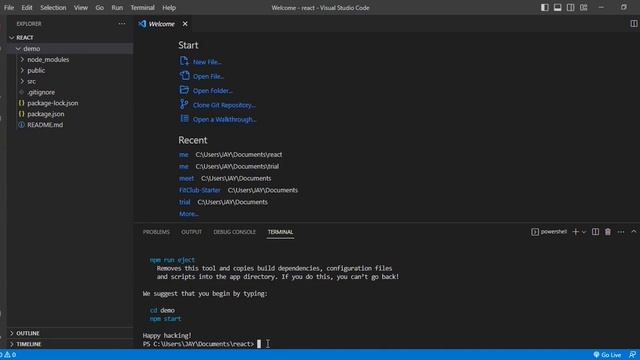Image resolution: width=640 pixels, height=360 pixels.
Task: Toggle primary side bar layout icon
Action: 544,7
